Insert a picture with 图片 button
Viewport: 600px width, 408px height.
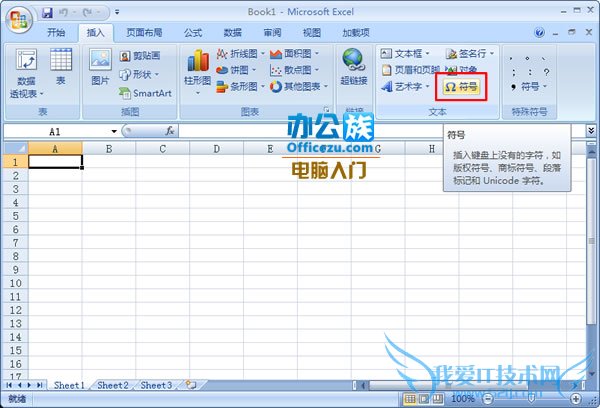pyautogui.click(x=100, y=67)
